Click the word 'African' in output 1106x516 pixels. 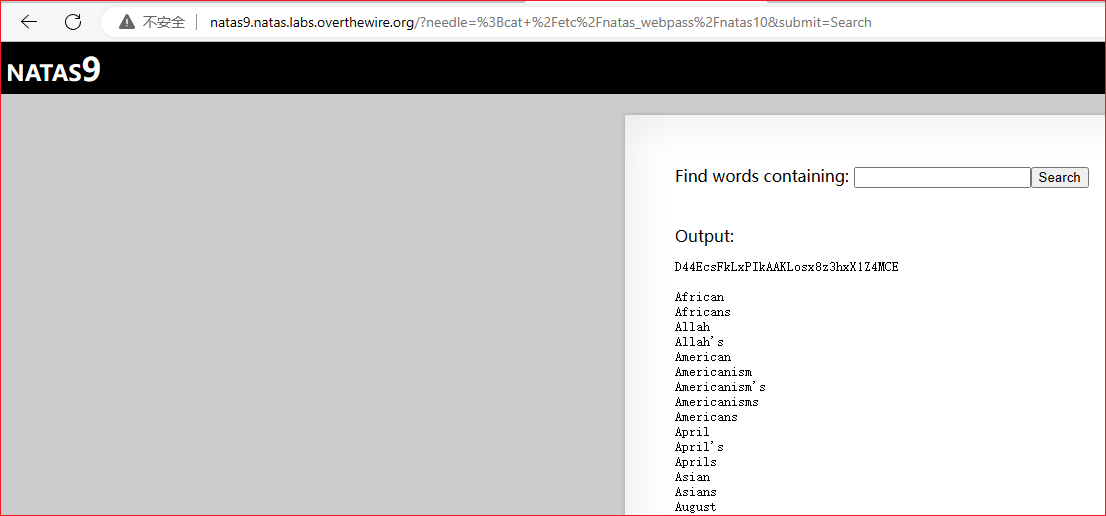tap(699, 297)
